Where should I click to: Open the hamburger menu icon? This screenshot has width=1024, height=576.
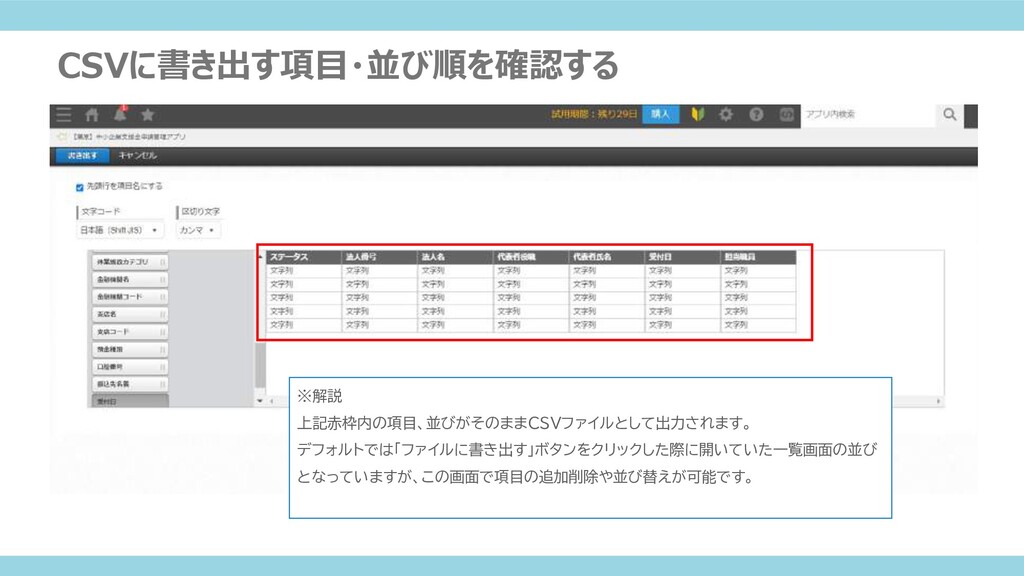click(x=63, y=115)
